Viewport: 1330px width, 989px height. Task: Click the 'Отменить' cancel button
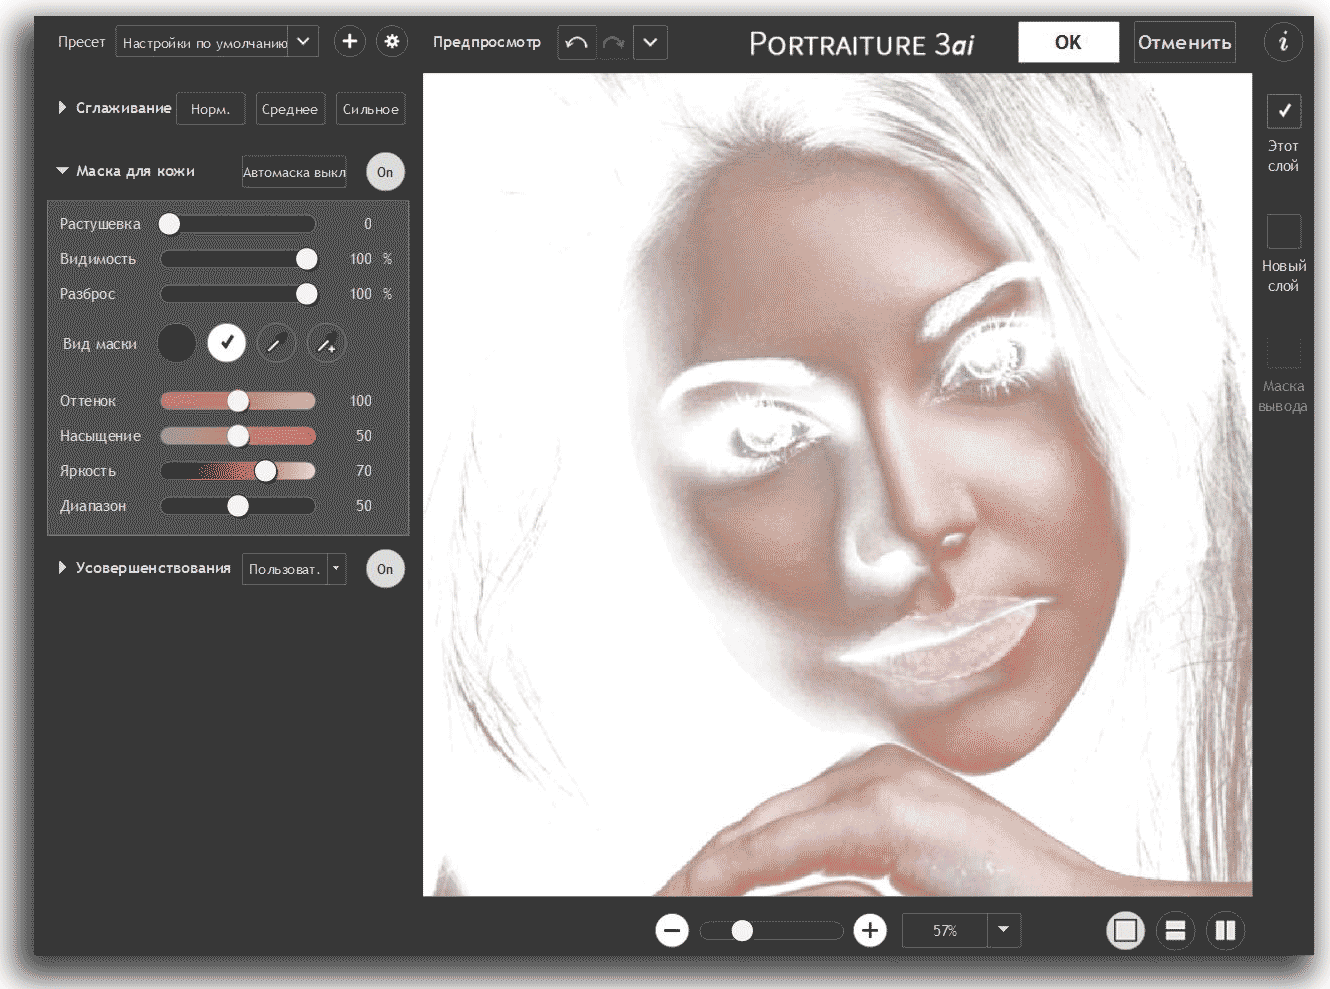click(x=1184, y=42)
